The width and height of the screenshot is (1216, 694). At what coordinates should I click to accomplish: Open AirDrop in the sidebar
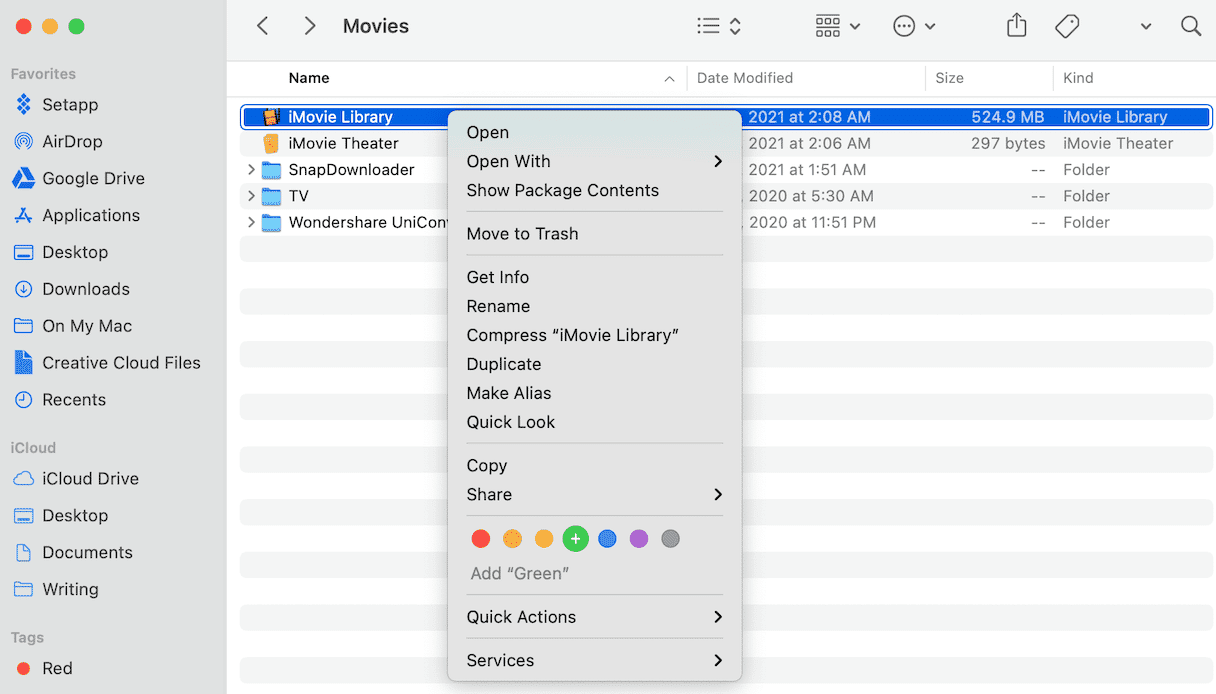pyautogui.click(x=72, y=142)
